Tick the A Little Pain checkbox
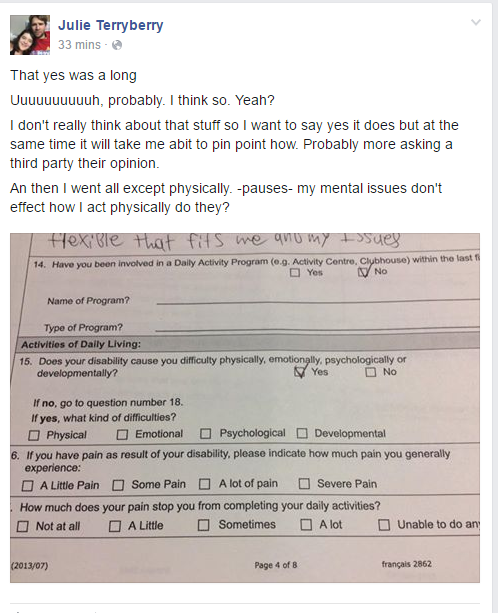Viewport: 498px width, 613px height. point(27,486)
